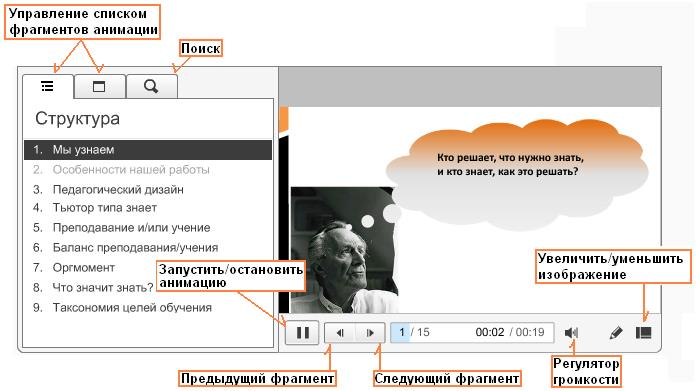Skip to the next fragment
This screenshot has height=391, width=696.
pos(370,333)
